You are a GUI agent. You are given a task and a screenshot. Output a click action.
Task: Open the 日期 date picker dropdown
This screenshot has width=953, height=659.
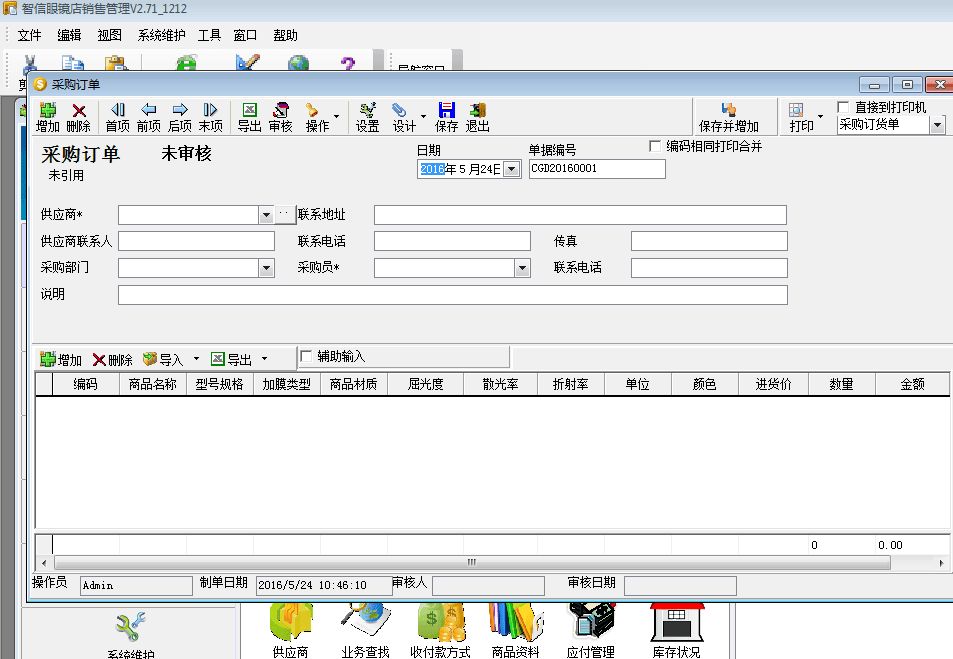click(512, 169)
